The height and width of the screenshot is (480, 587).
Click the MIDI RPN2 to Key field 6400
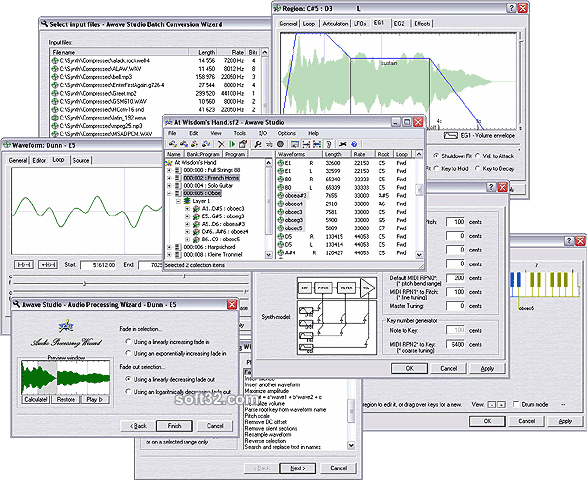point(455,344)
